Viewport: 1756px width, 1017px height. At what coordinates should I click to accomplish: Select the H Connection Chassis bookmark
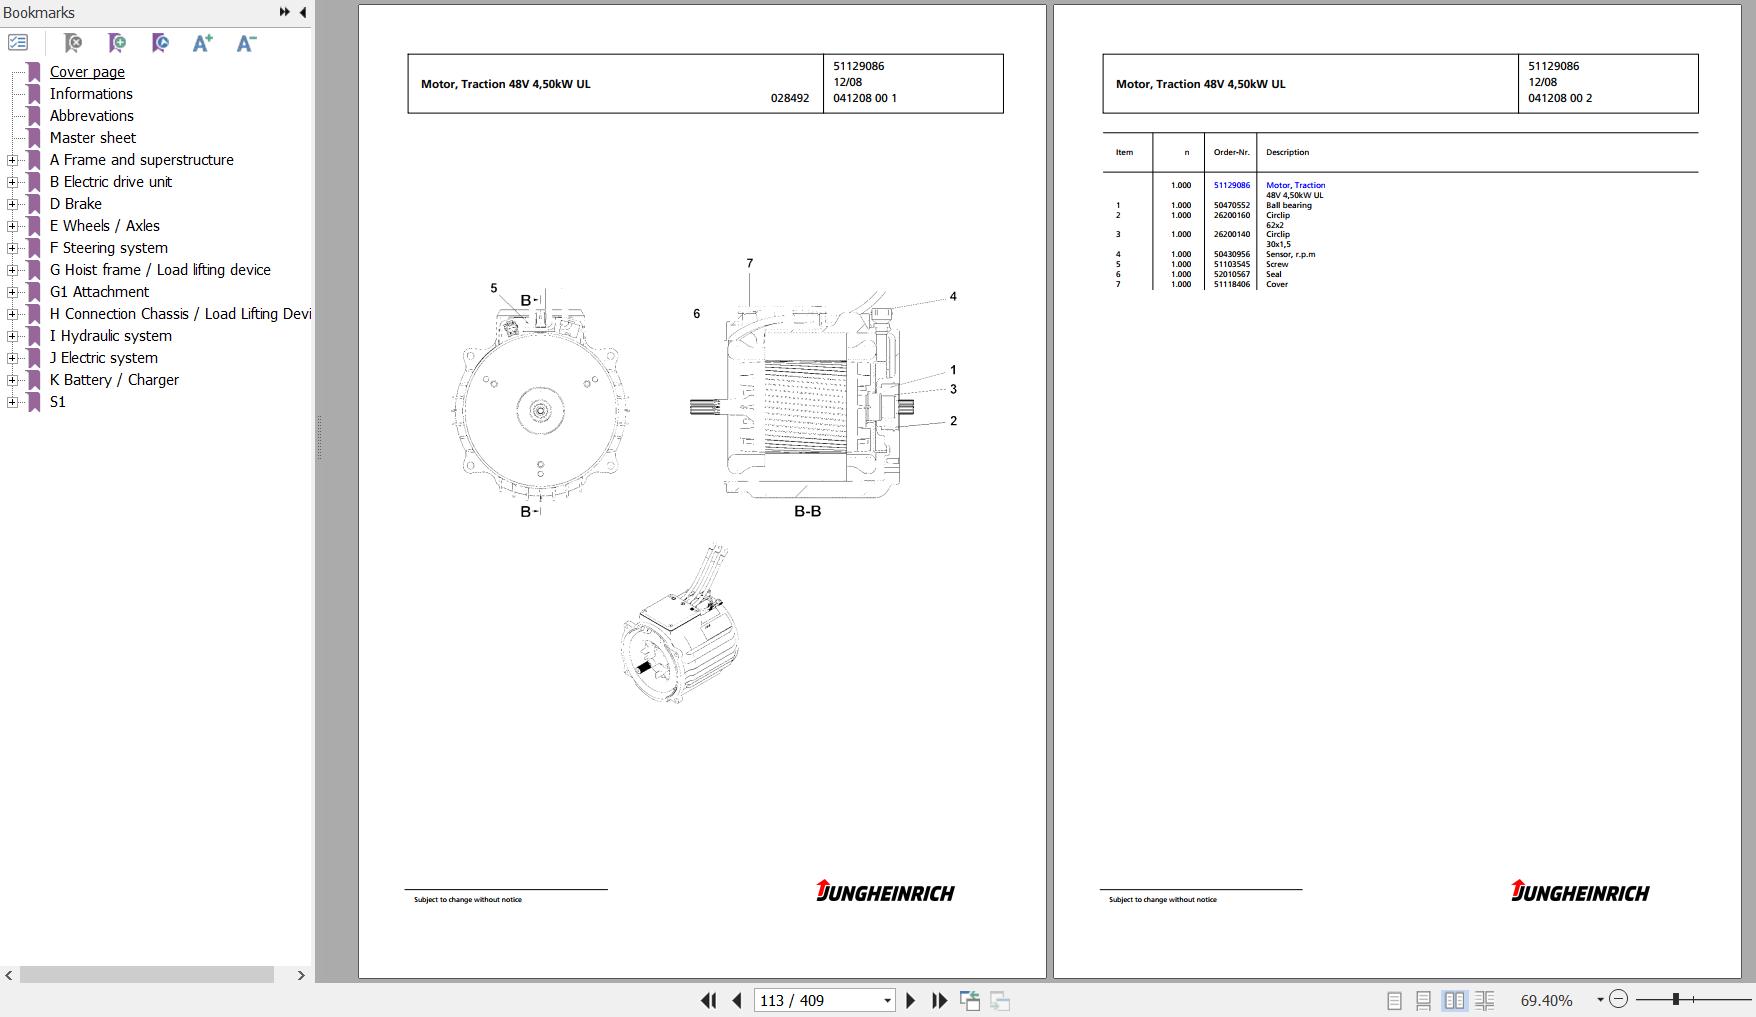click(x=180, y=314)
